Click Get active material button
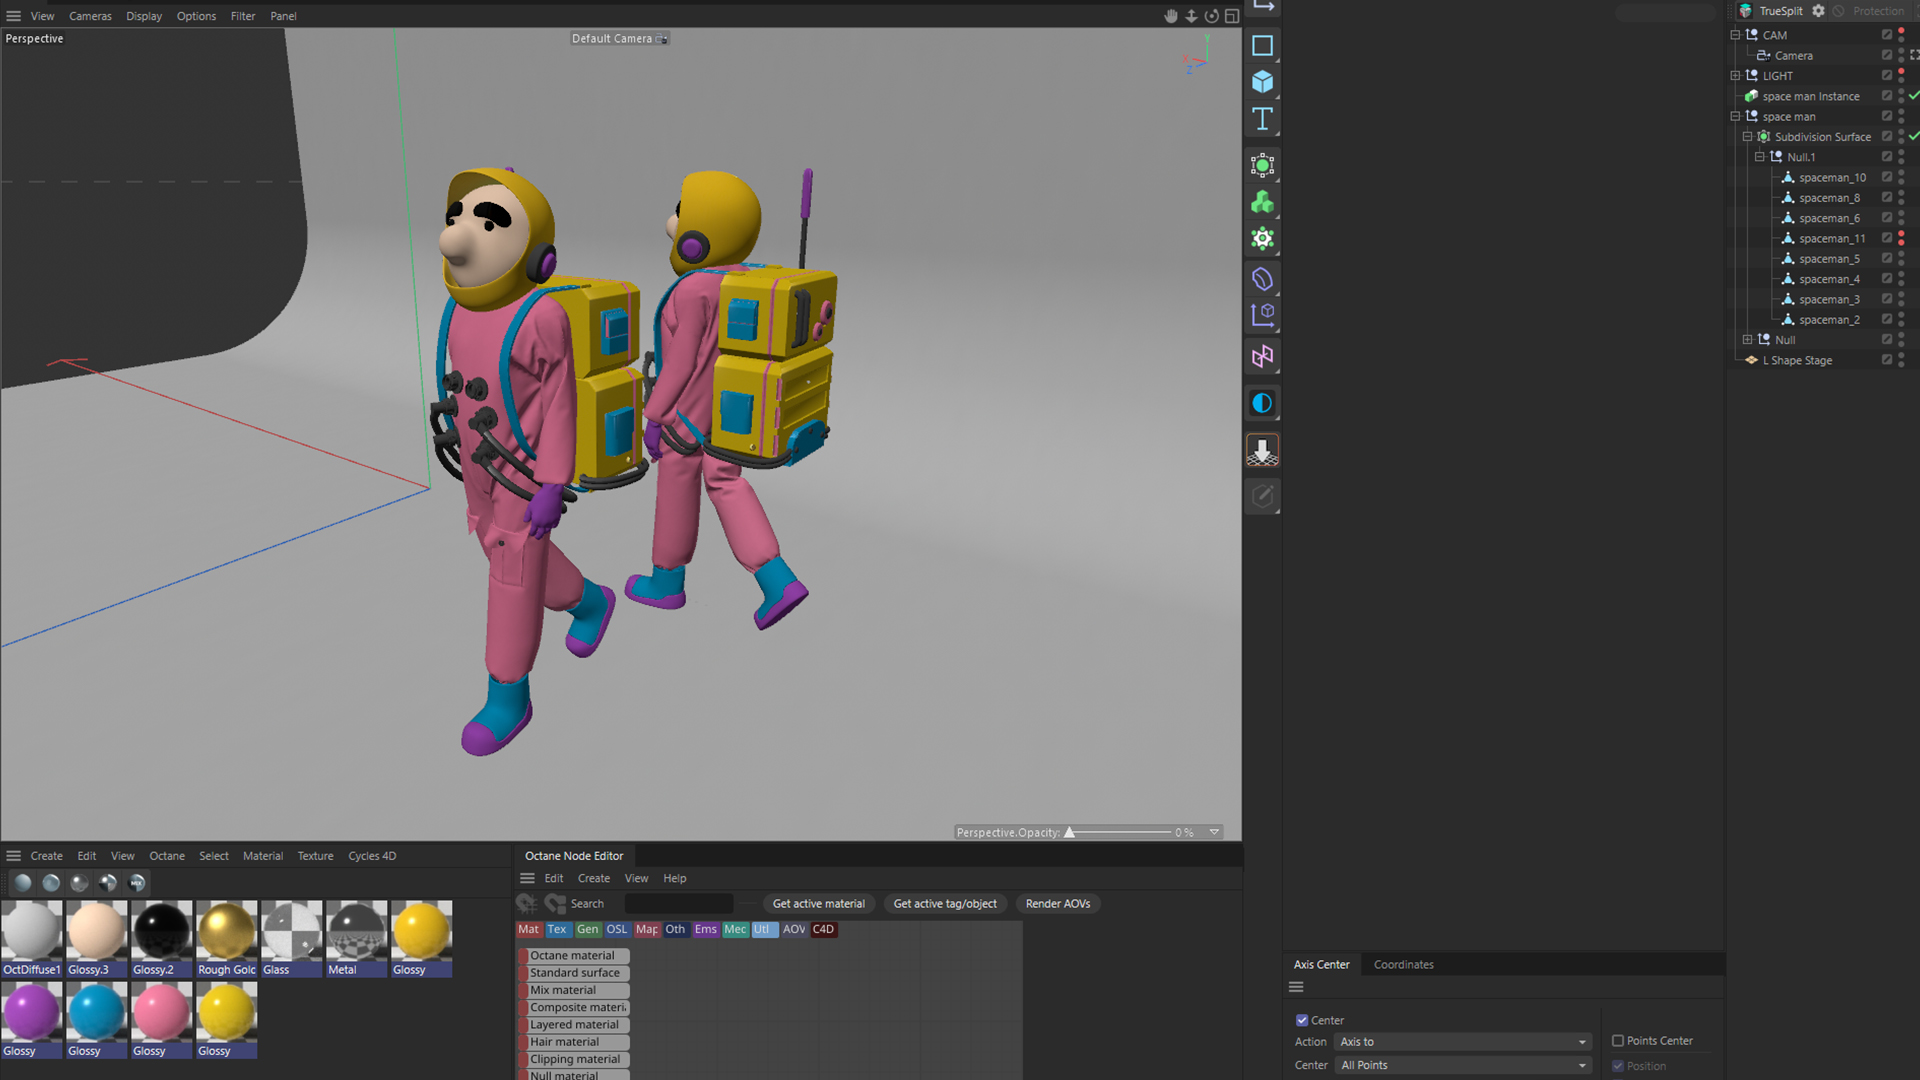1920x1080 pixels. [x=818, y=904]
